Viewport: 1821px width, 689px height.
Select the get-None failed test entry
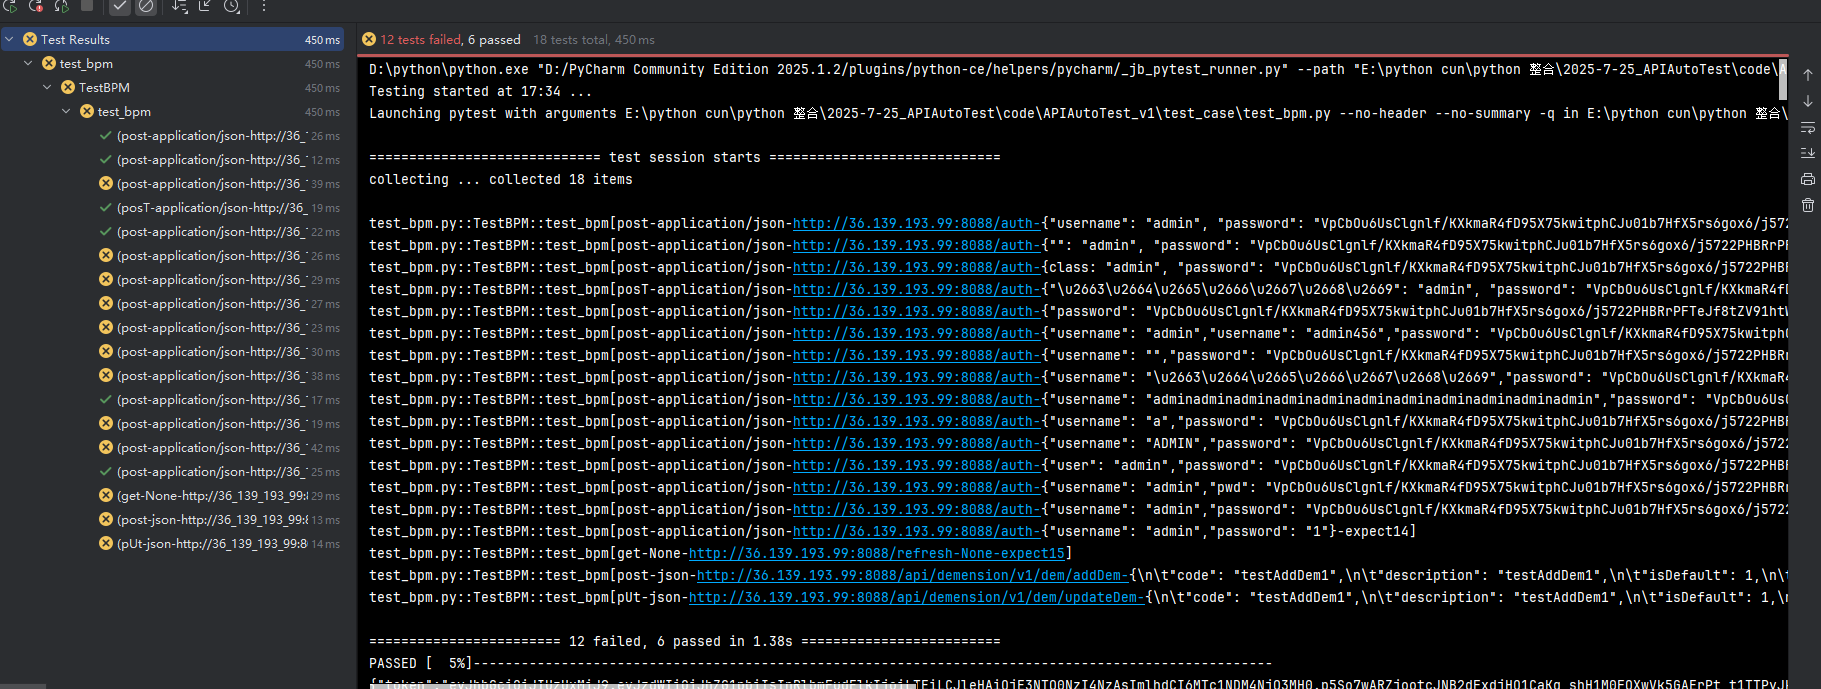click(x=212, y=496)
